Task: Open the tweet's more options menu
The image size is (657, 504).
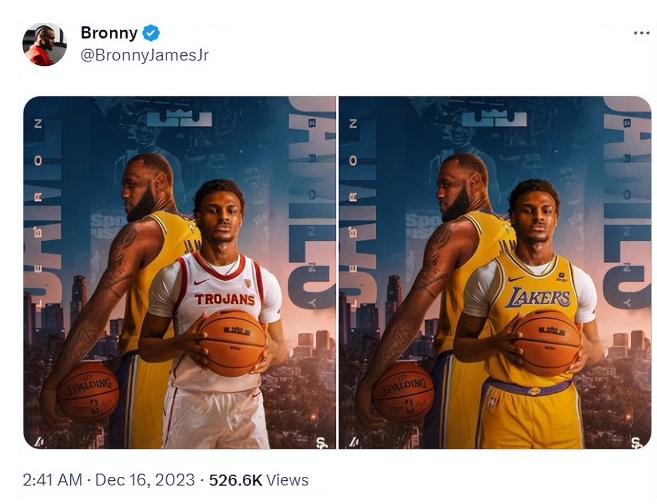Action: pyautogui.click(x=641, y=33)
